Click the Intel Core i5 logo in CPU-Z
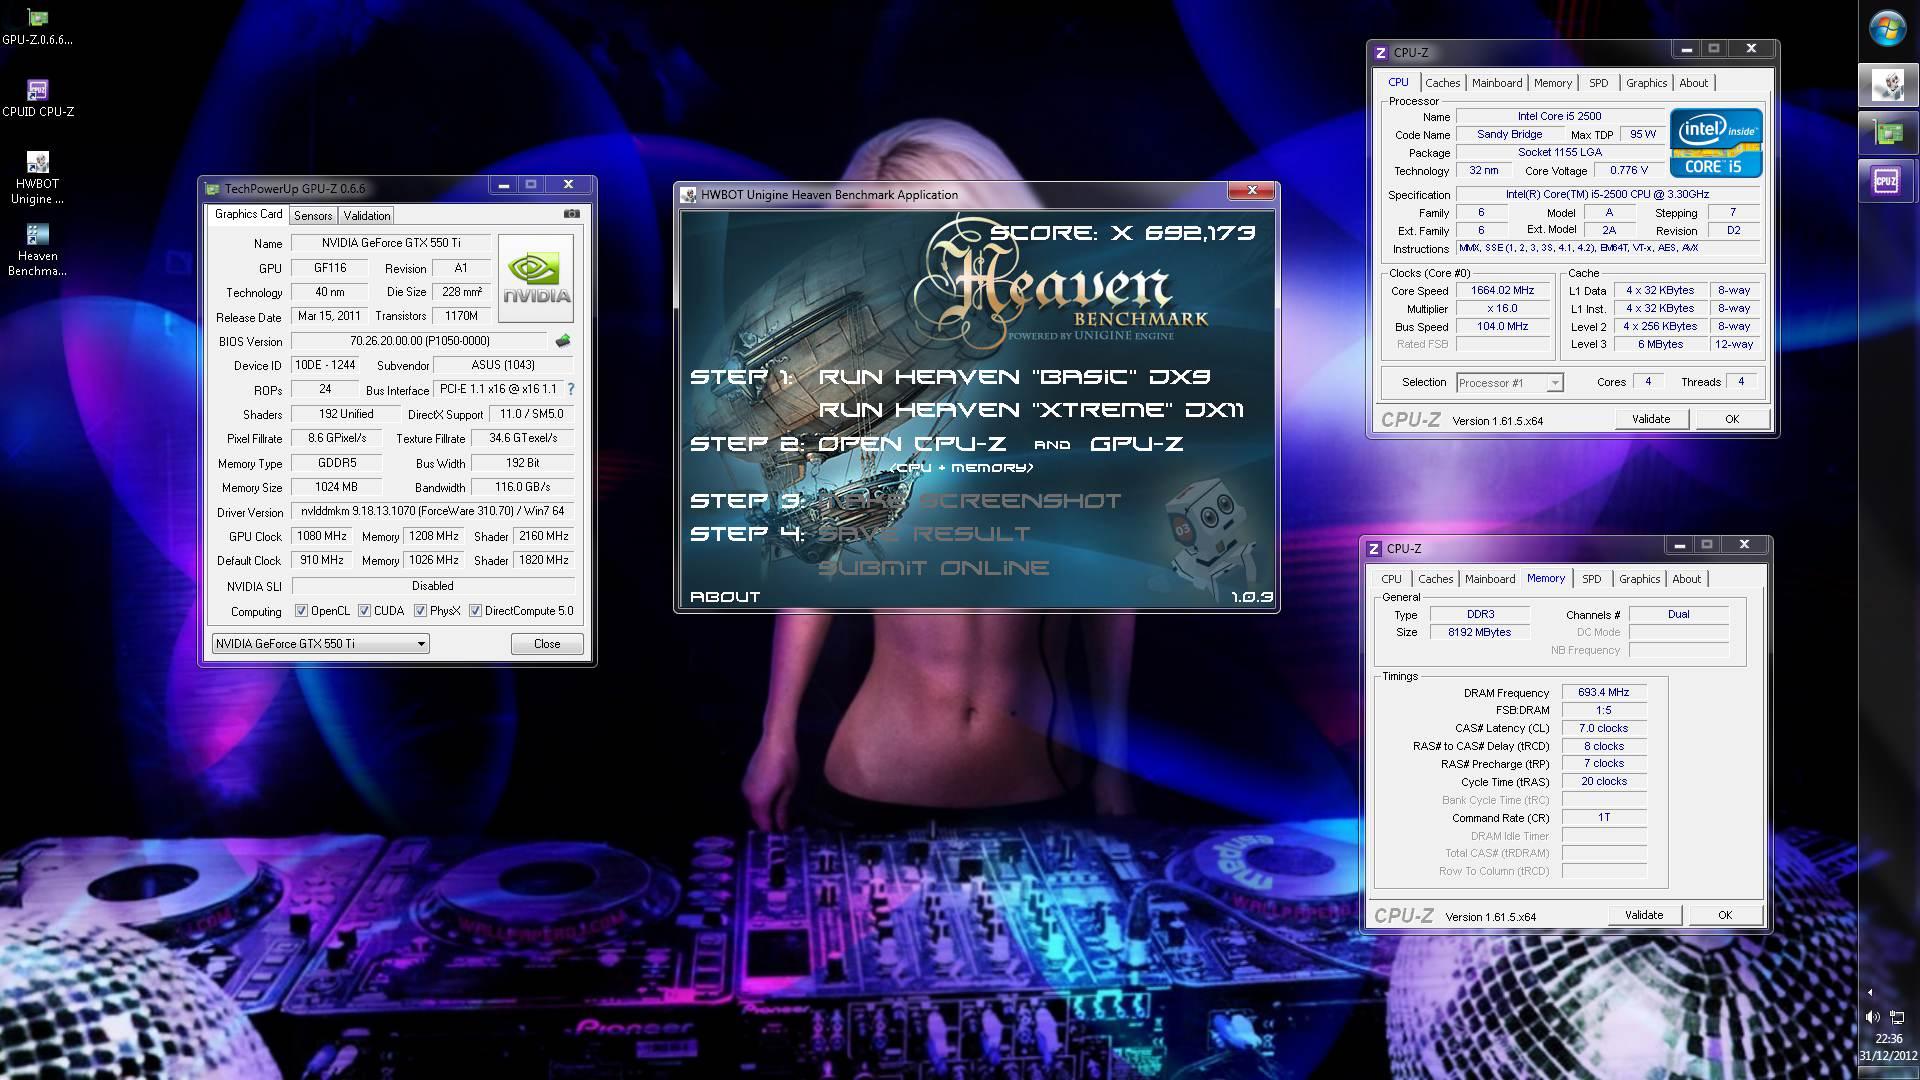Viewport: 1920px width, 1080px height. point(1716,143)
